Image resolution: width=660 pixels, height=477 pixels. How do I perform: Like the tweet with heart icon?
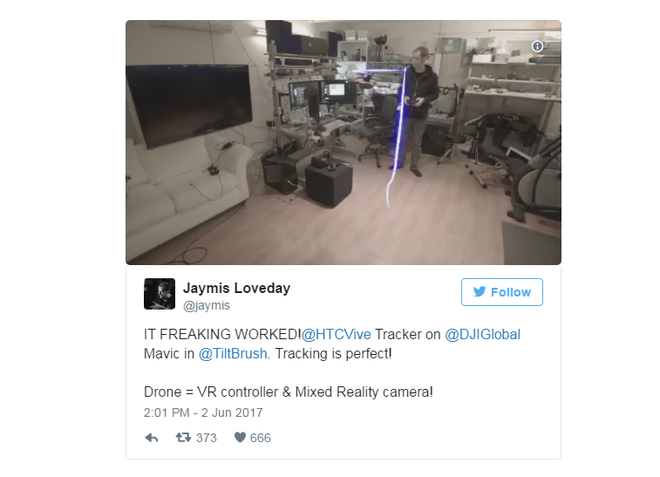240,437
